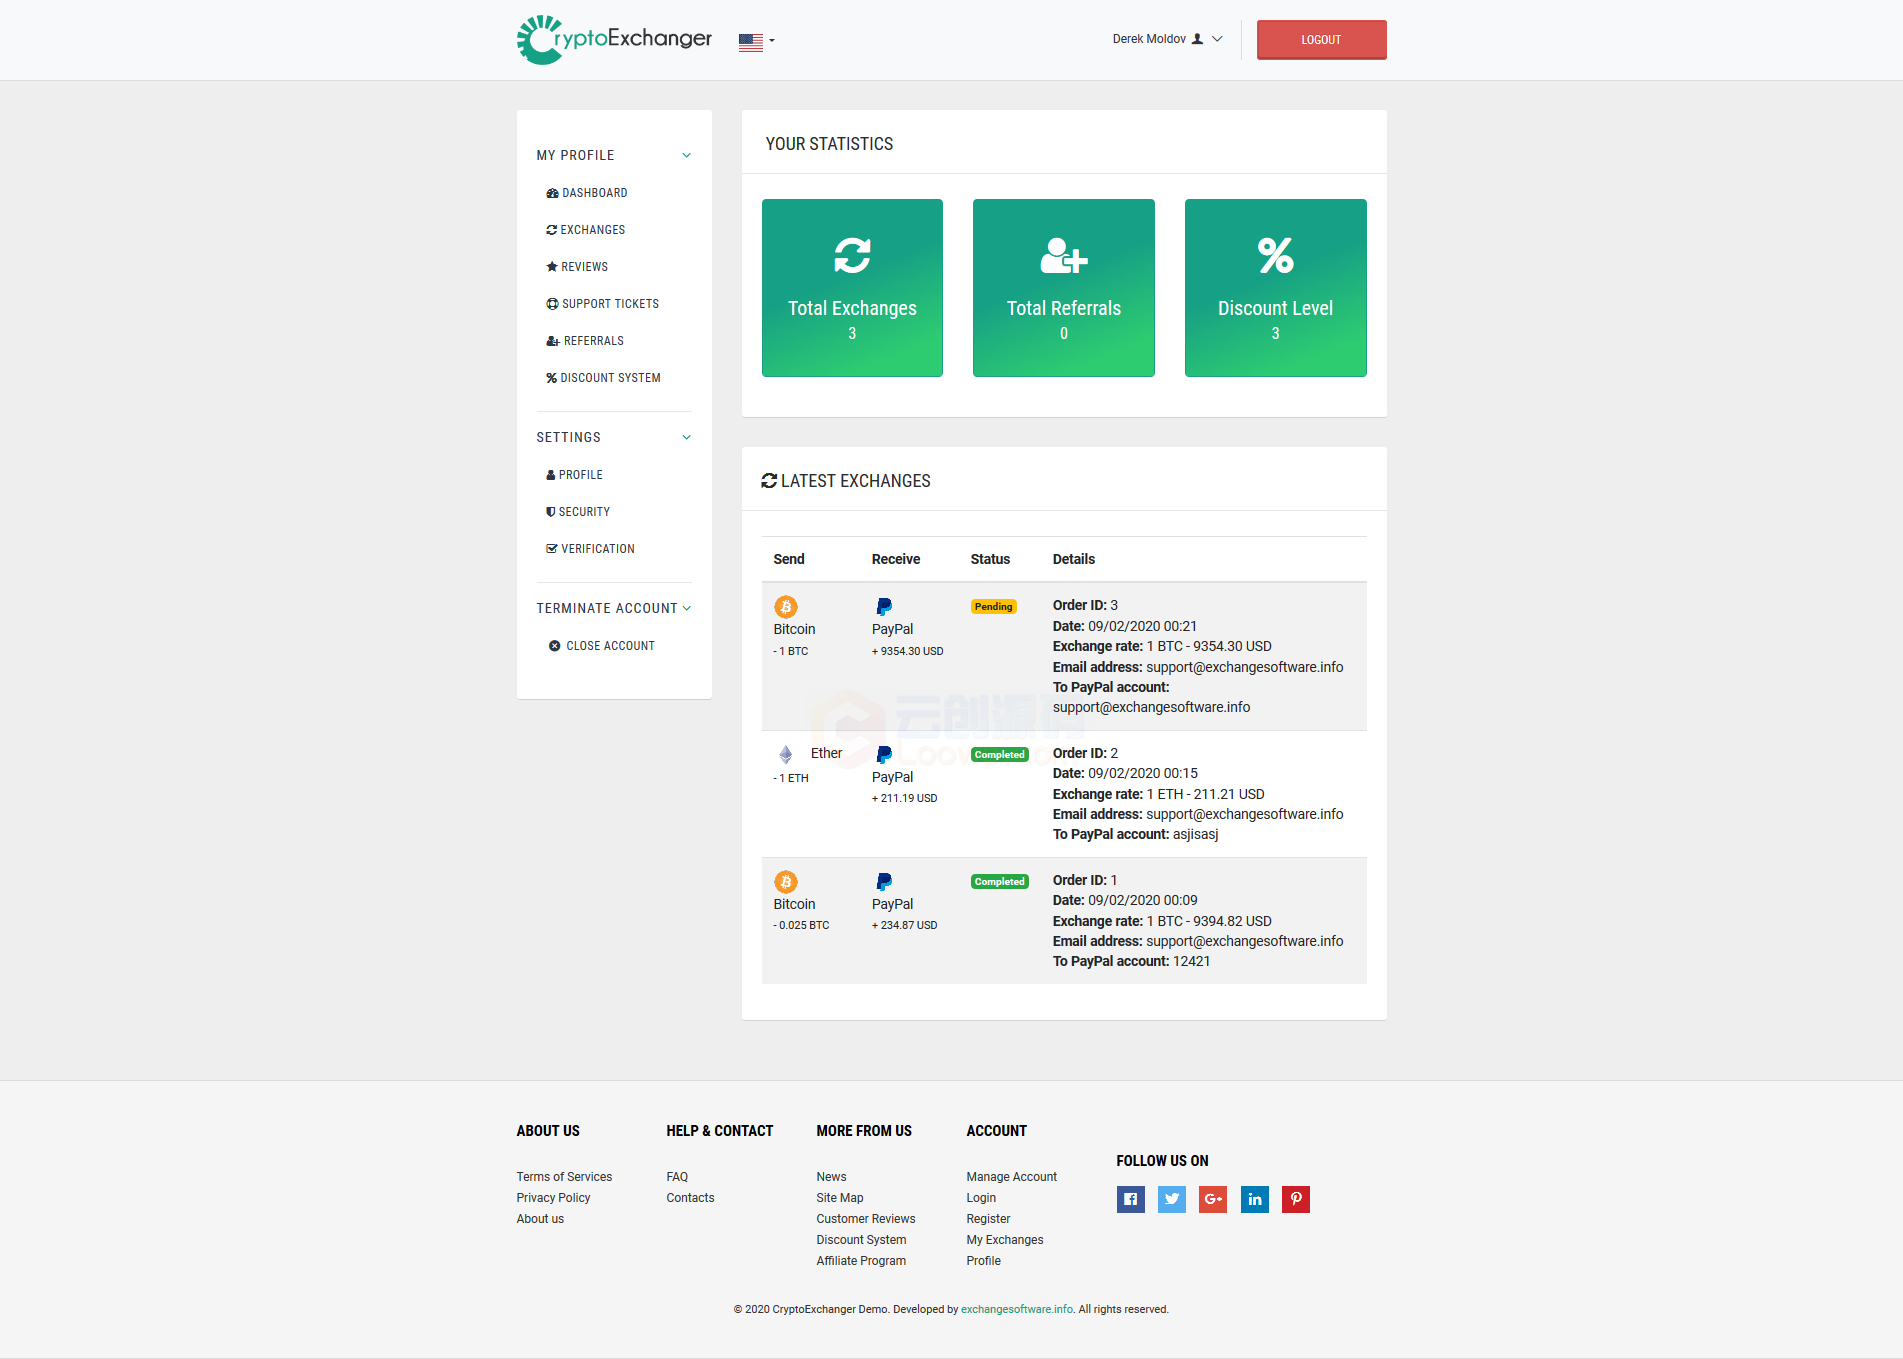Open the Twitter social icon
This screenshot has height=1359, width=1903.
point(1172,1199)
